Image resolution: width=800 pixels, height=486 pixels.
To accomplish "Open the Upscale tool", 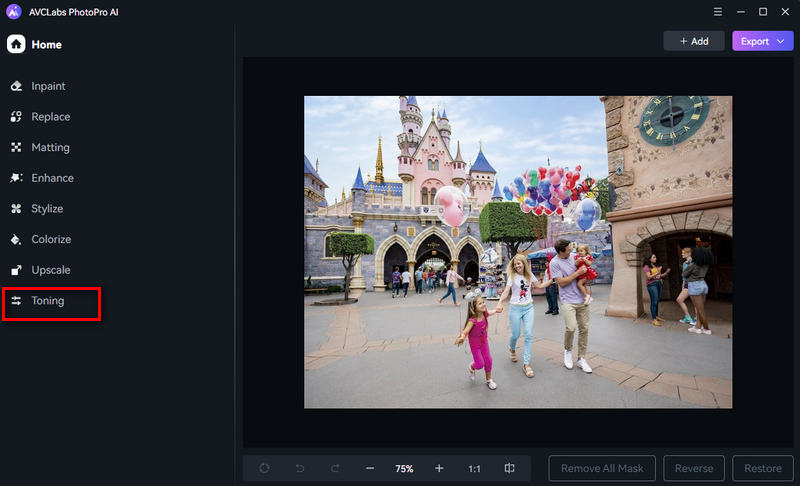I will point(51,270).
